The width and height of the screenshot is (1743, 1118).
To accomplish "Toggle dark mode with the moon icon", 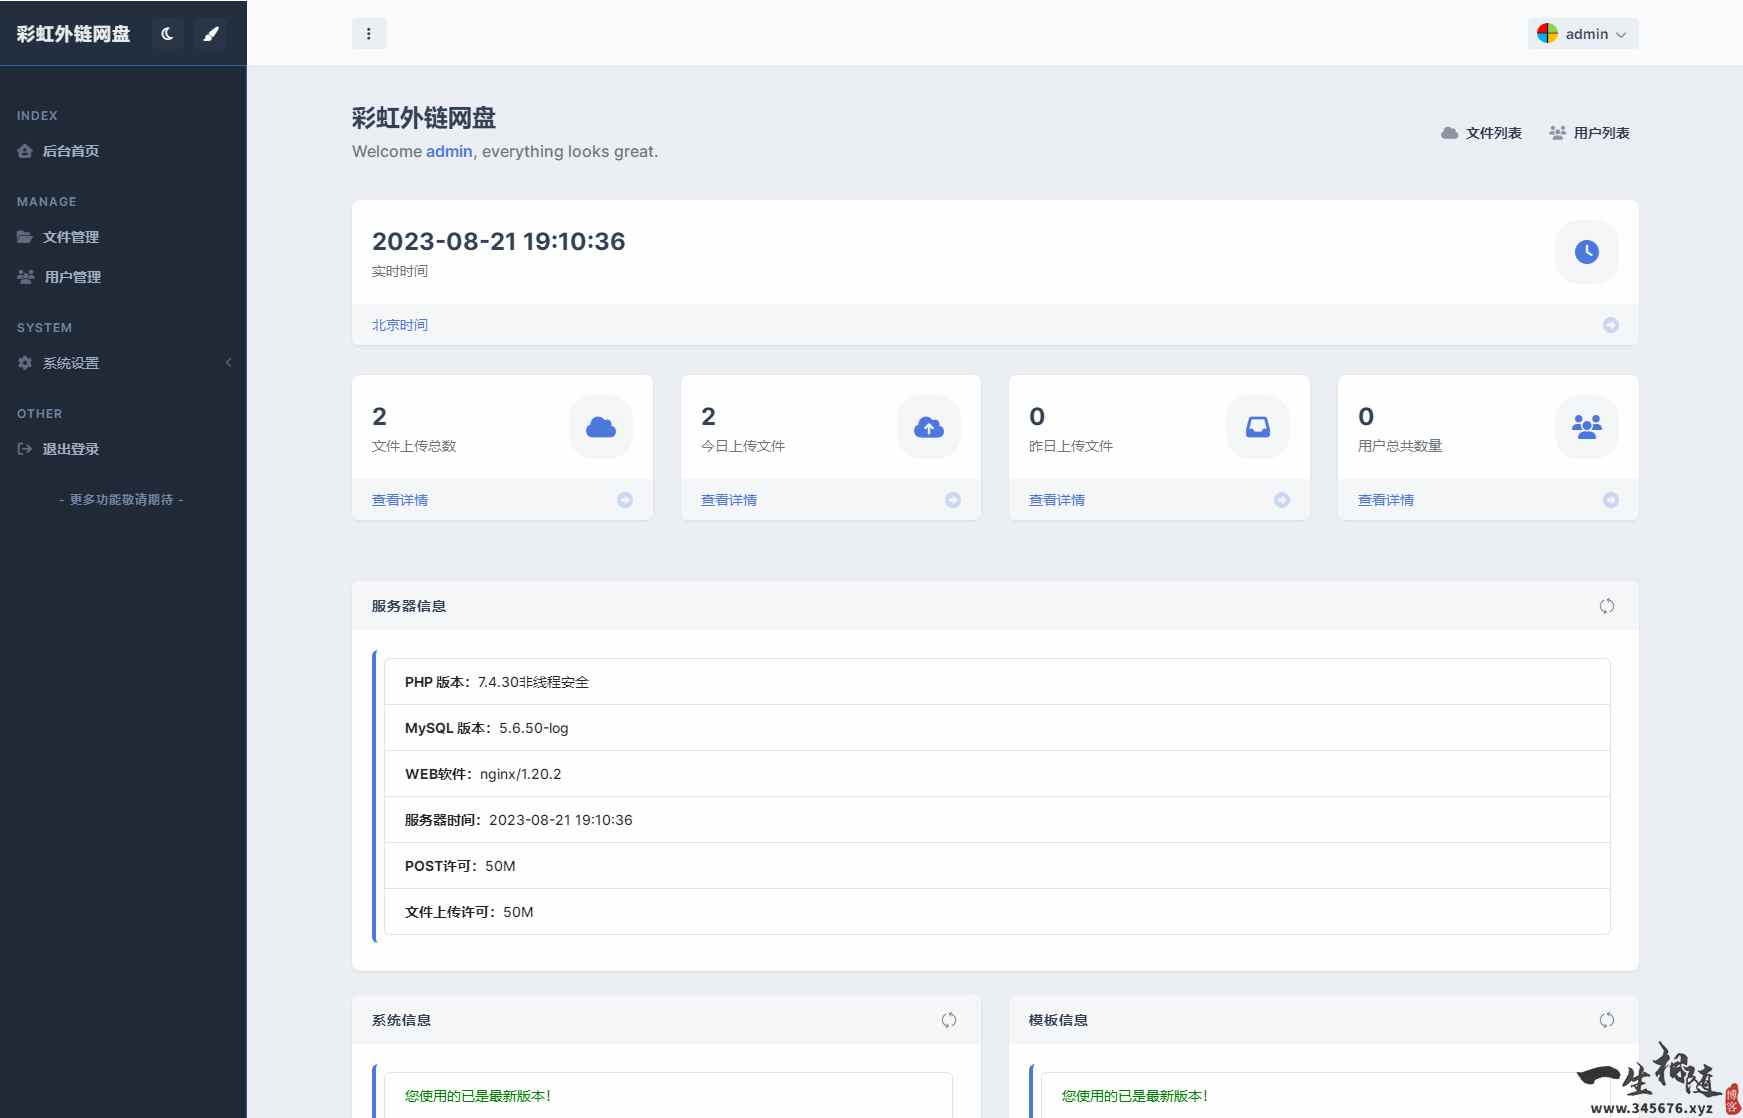I will [x=167, y=33].
